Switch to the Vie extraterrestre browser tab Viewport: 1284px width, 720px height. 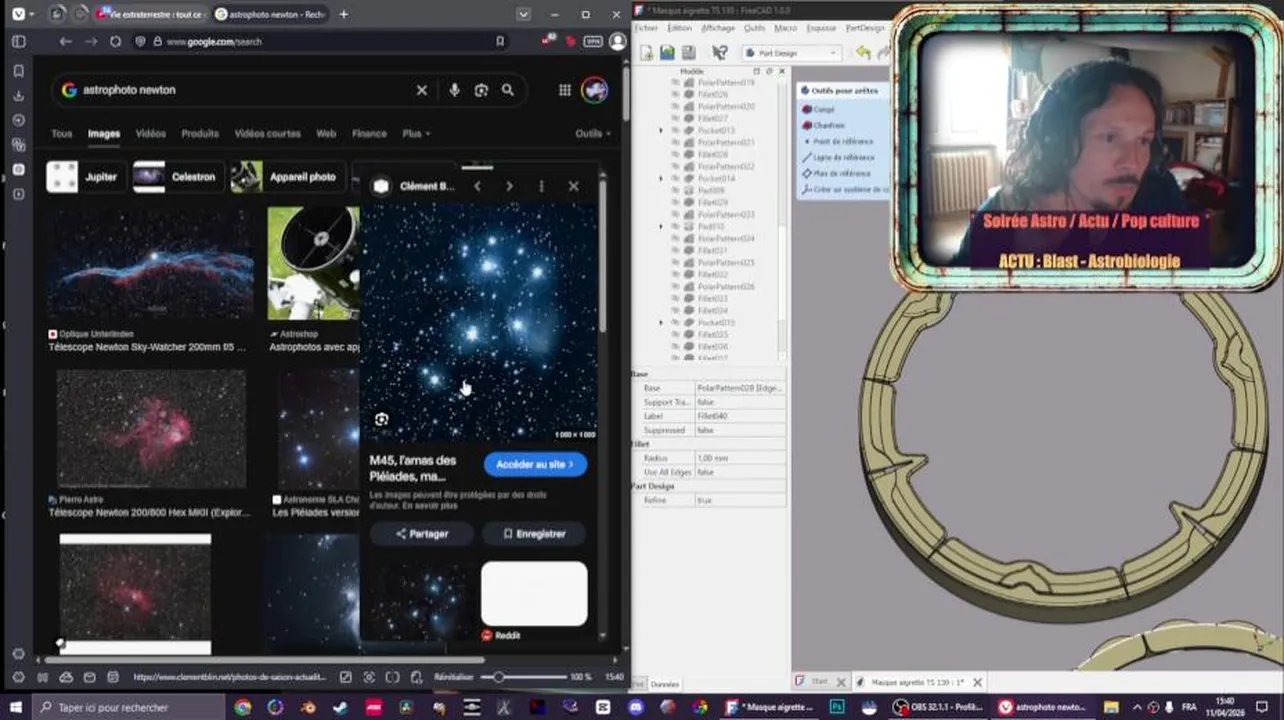(x=151, y=14)
